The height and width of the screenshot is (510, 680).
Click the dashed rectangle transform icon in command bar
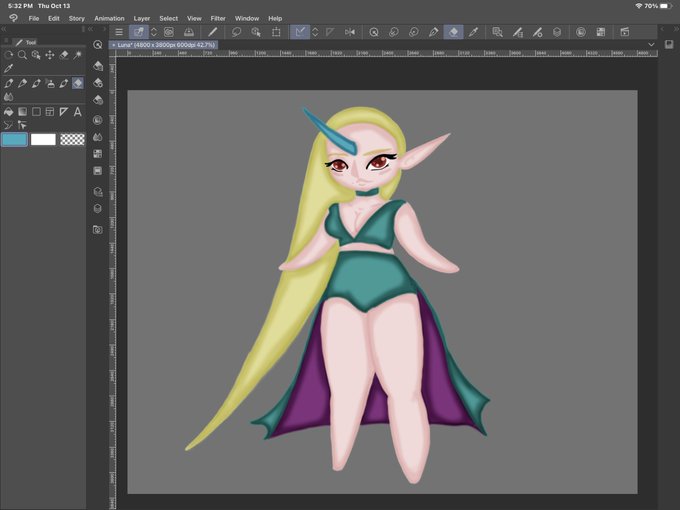tap(276, 32)
